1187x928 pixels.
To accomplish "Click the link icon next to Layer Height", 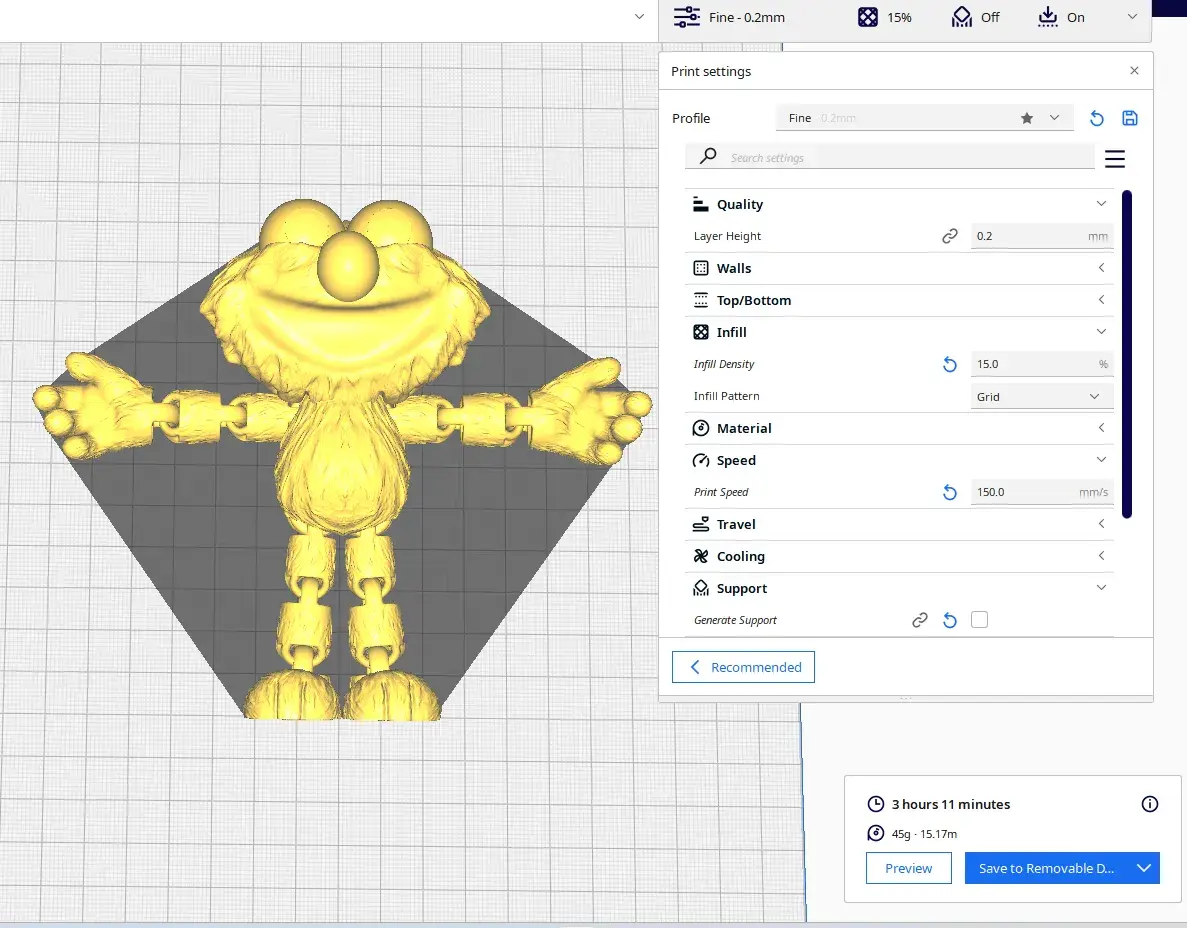I will point(949,236).
